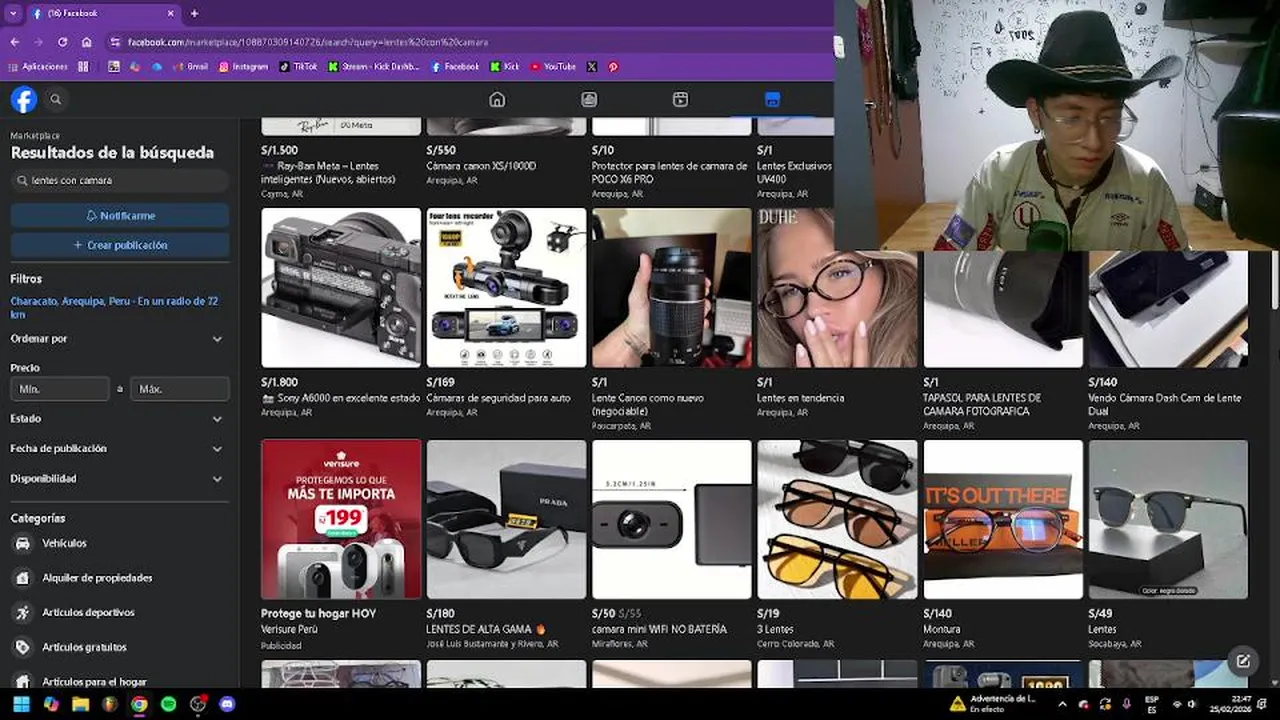The width and height of the screenshot is (1280, 720).
Task: Open the Pinterest bookmark icon
Action: [613, 67]
